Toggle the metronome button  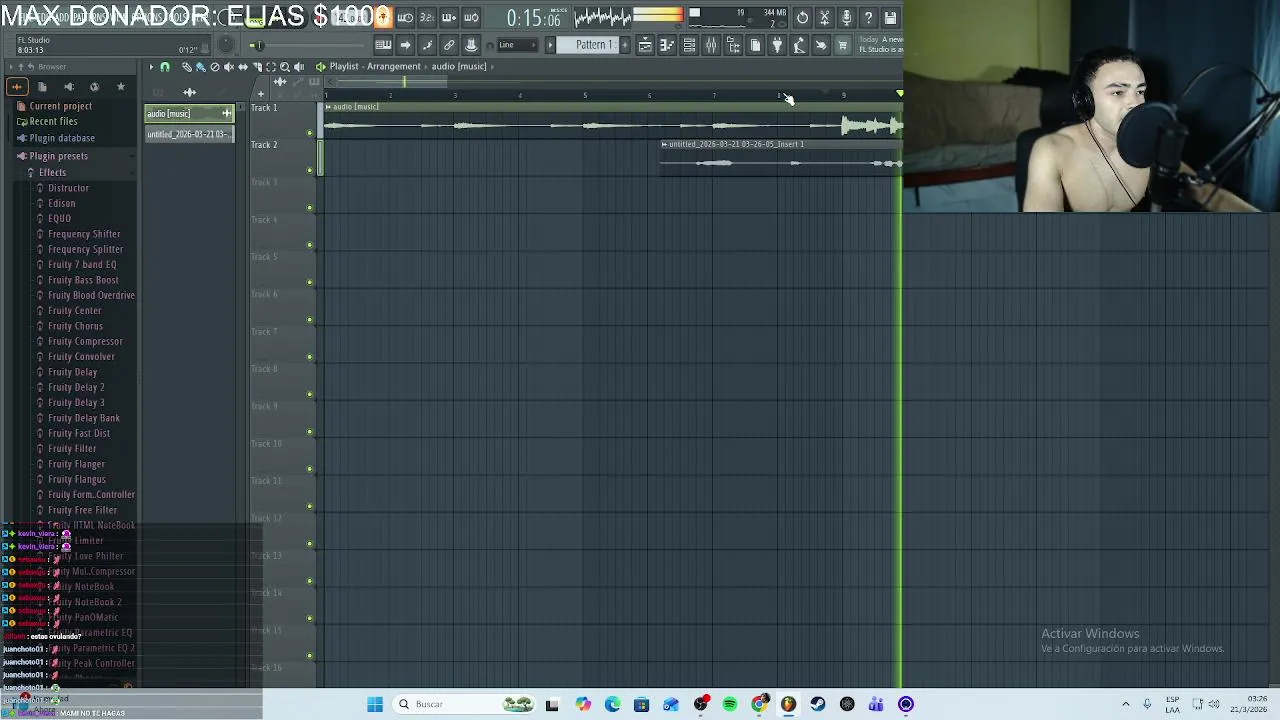click(x=382, y=17)
